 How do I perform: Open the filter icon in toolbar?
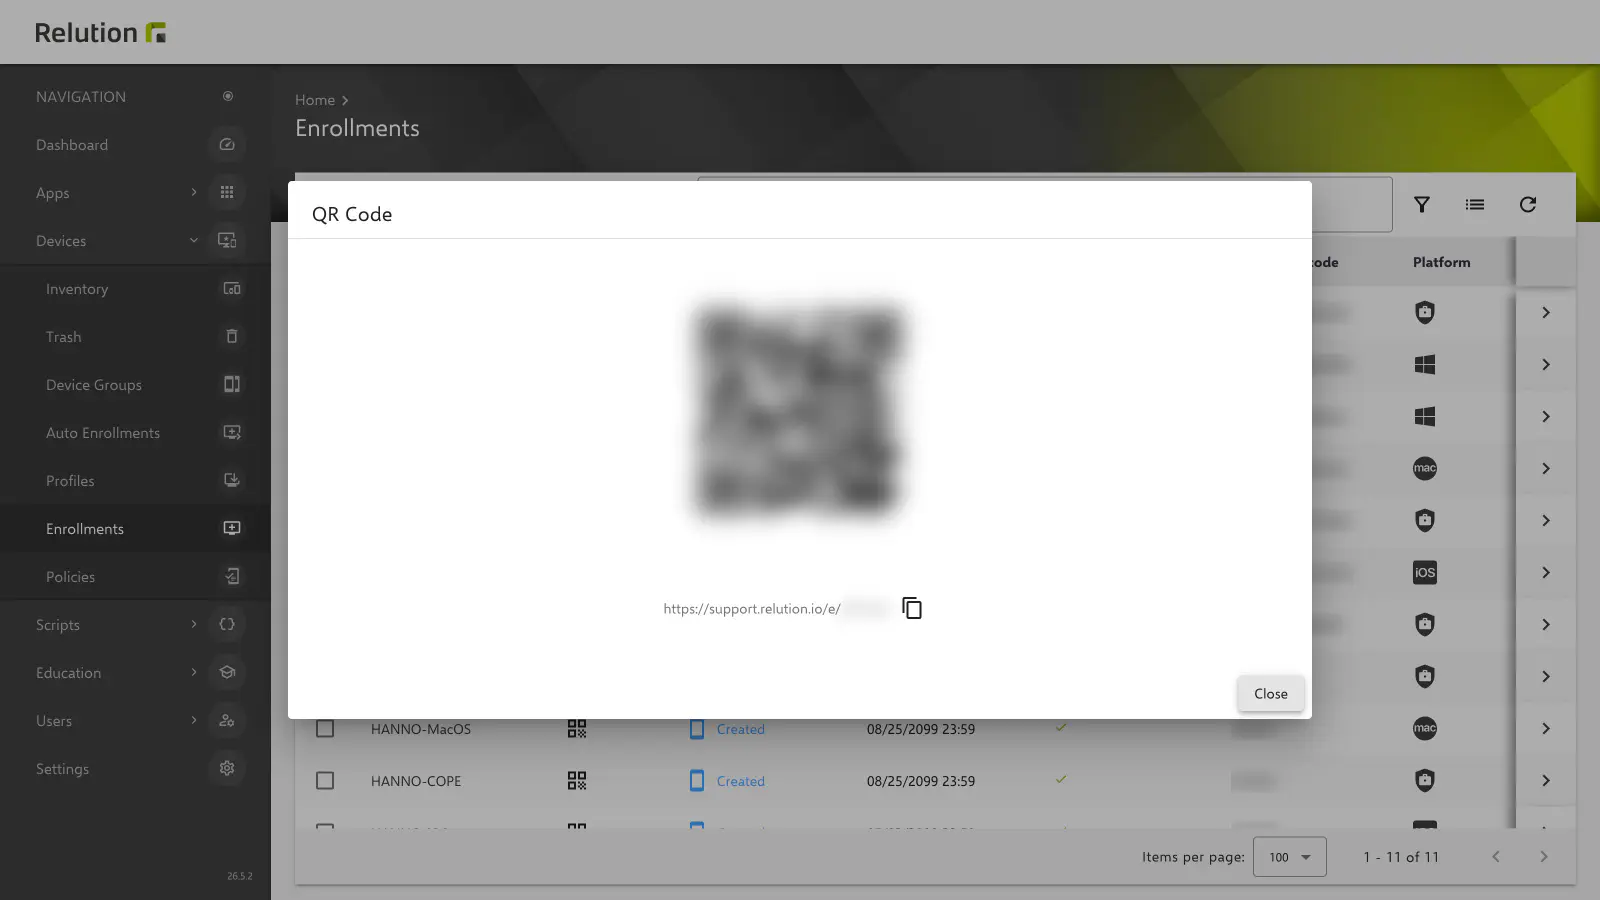[1421, 205]
